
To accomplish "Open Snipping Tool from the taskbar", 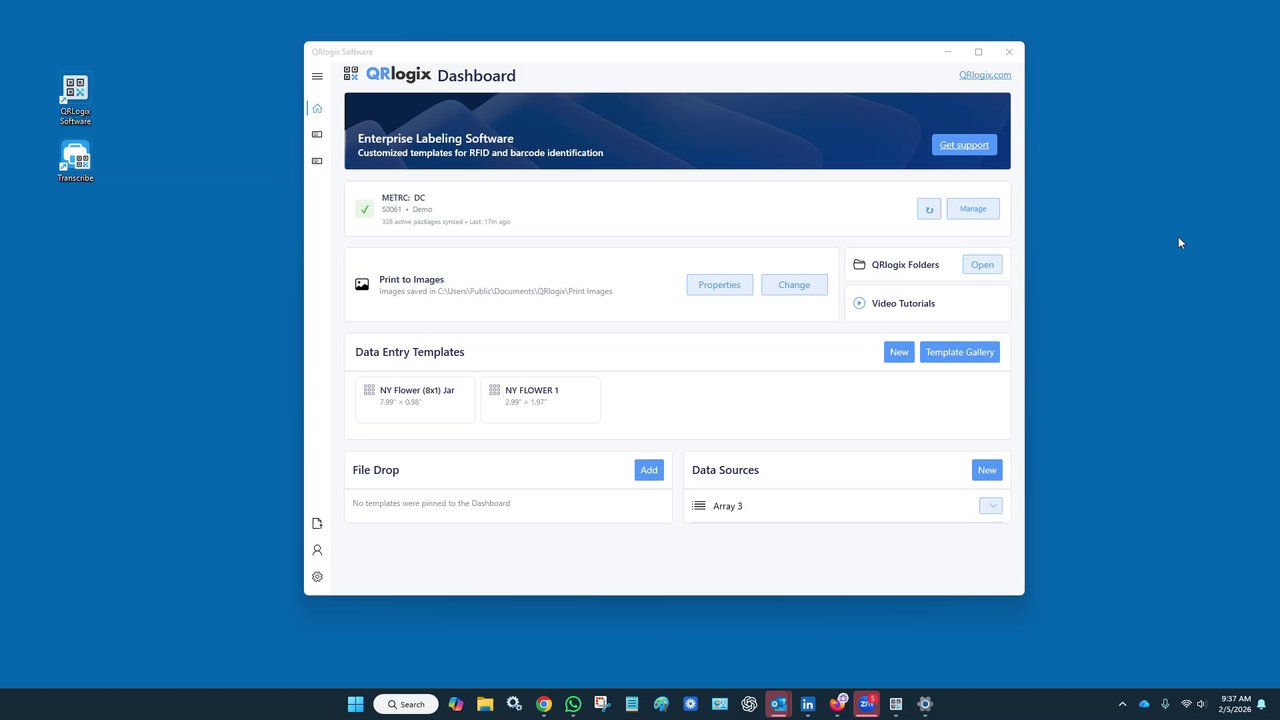I will (602, 704).
